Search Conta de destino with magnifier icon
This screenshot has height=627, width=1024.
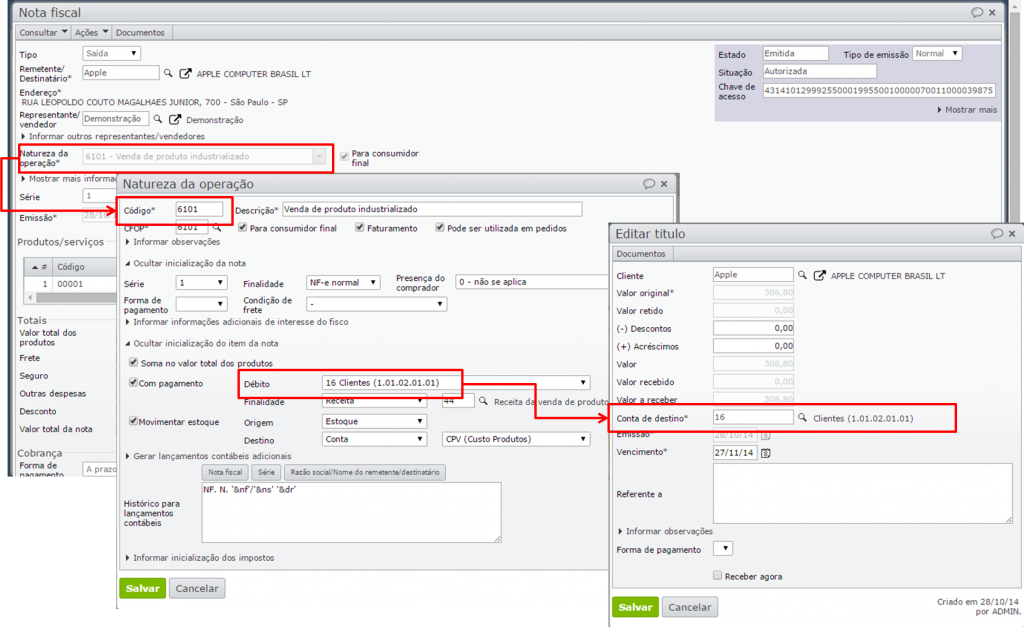(x=802, y=417)
